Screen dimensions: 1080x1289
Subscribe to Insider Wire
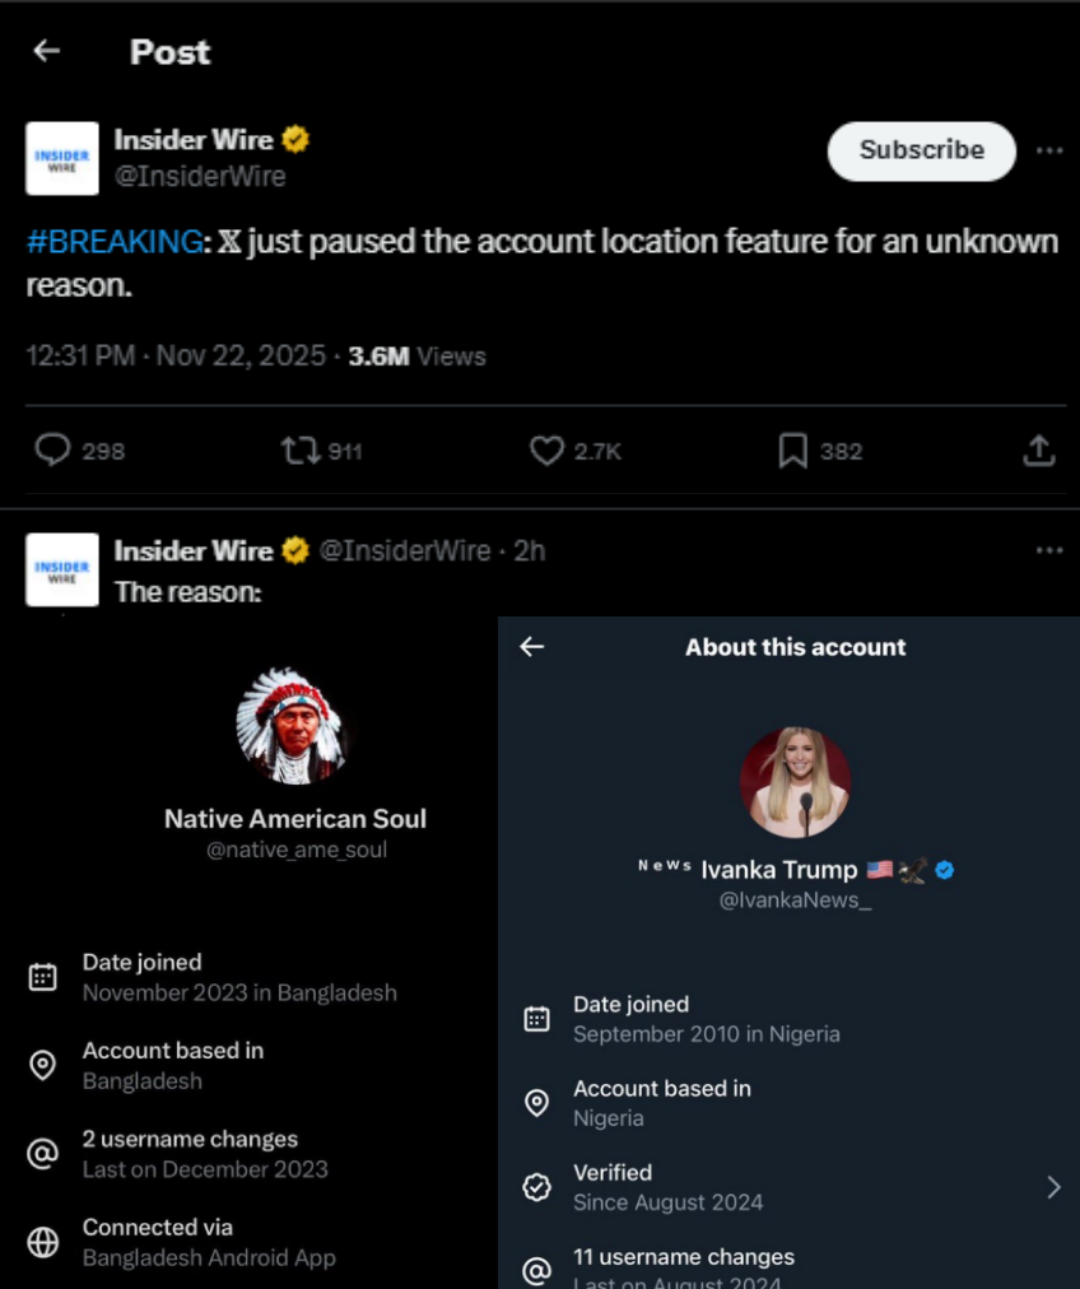tap(921, 151)
